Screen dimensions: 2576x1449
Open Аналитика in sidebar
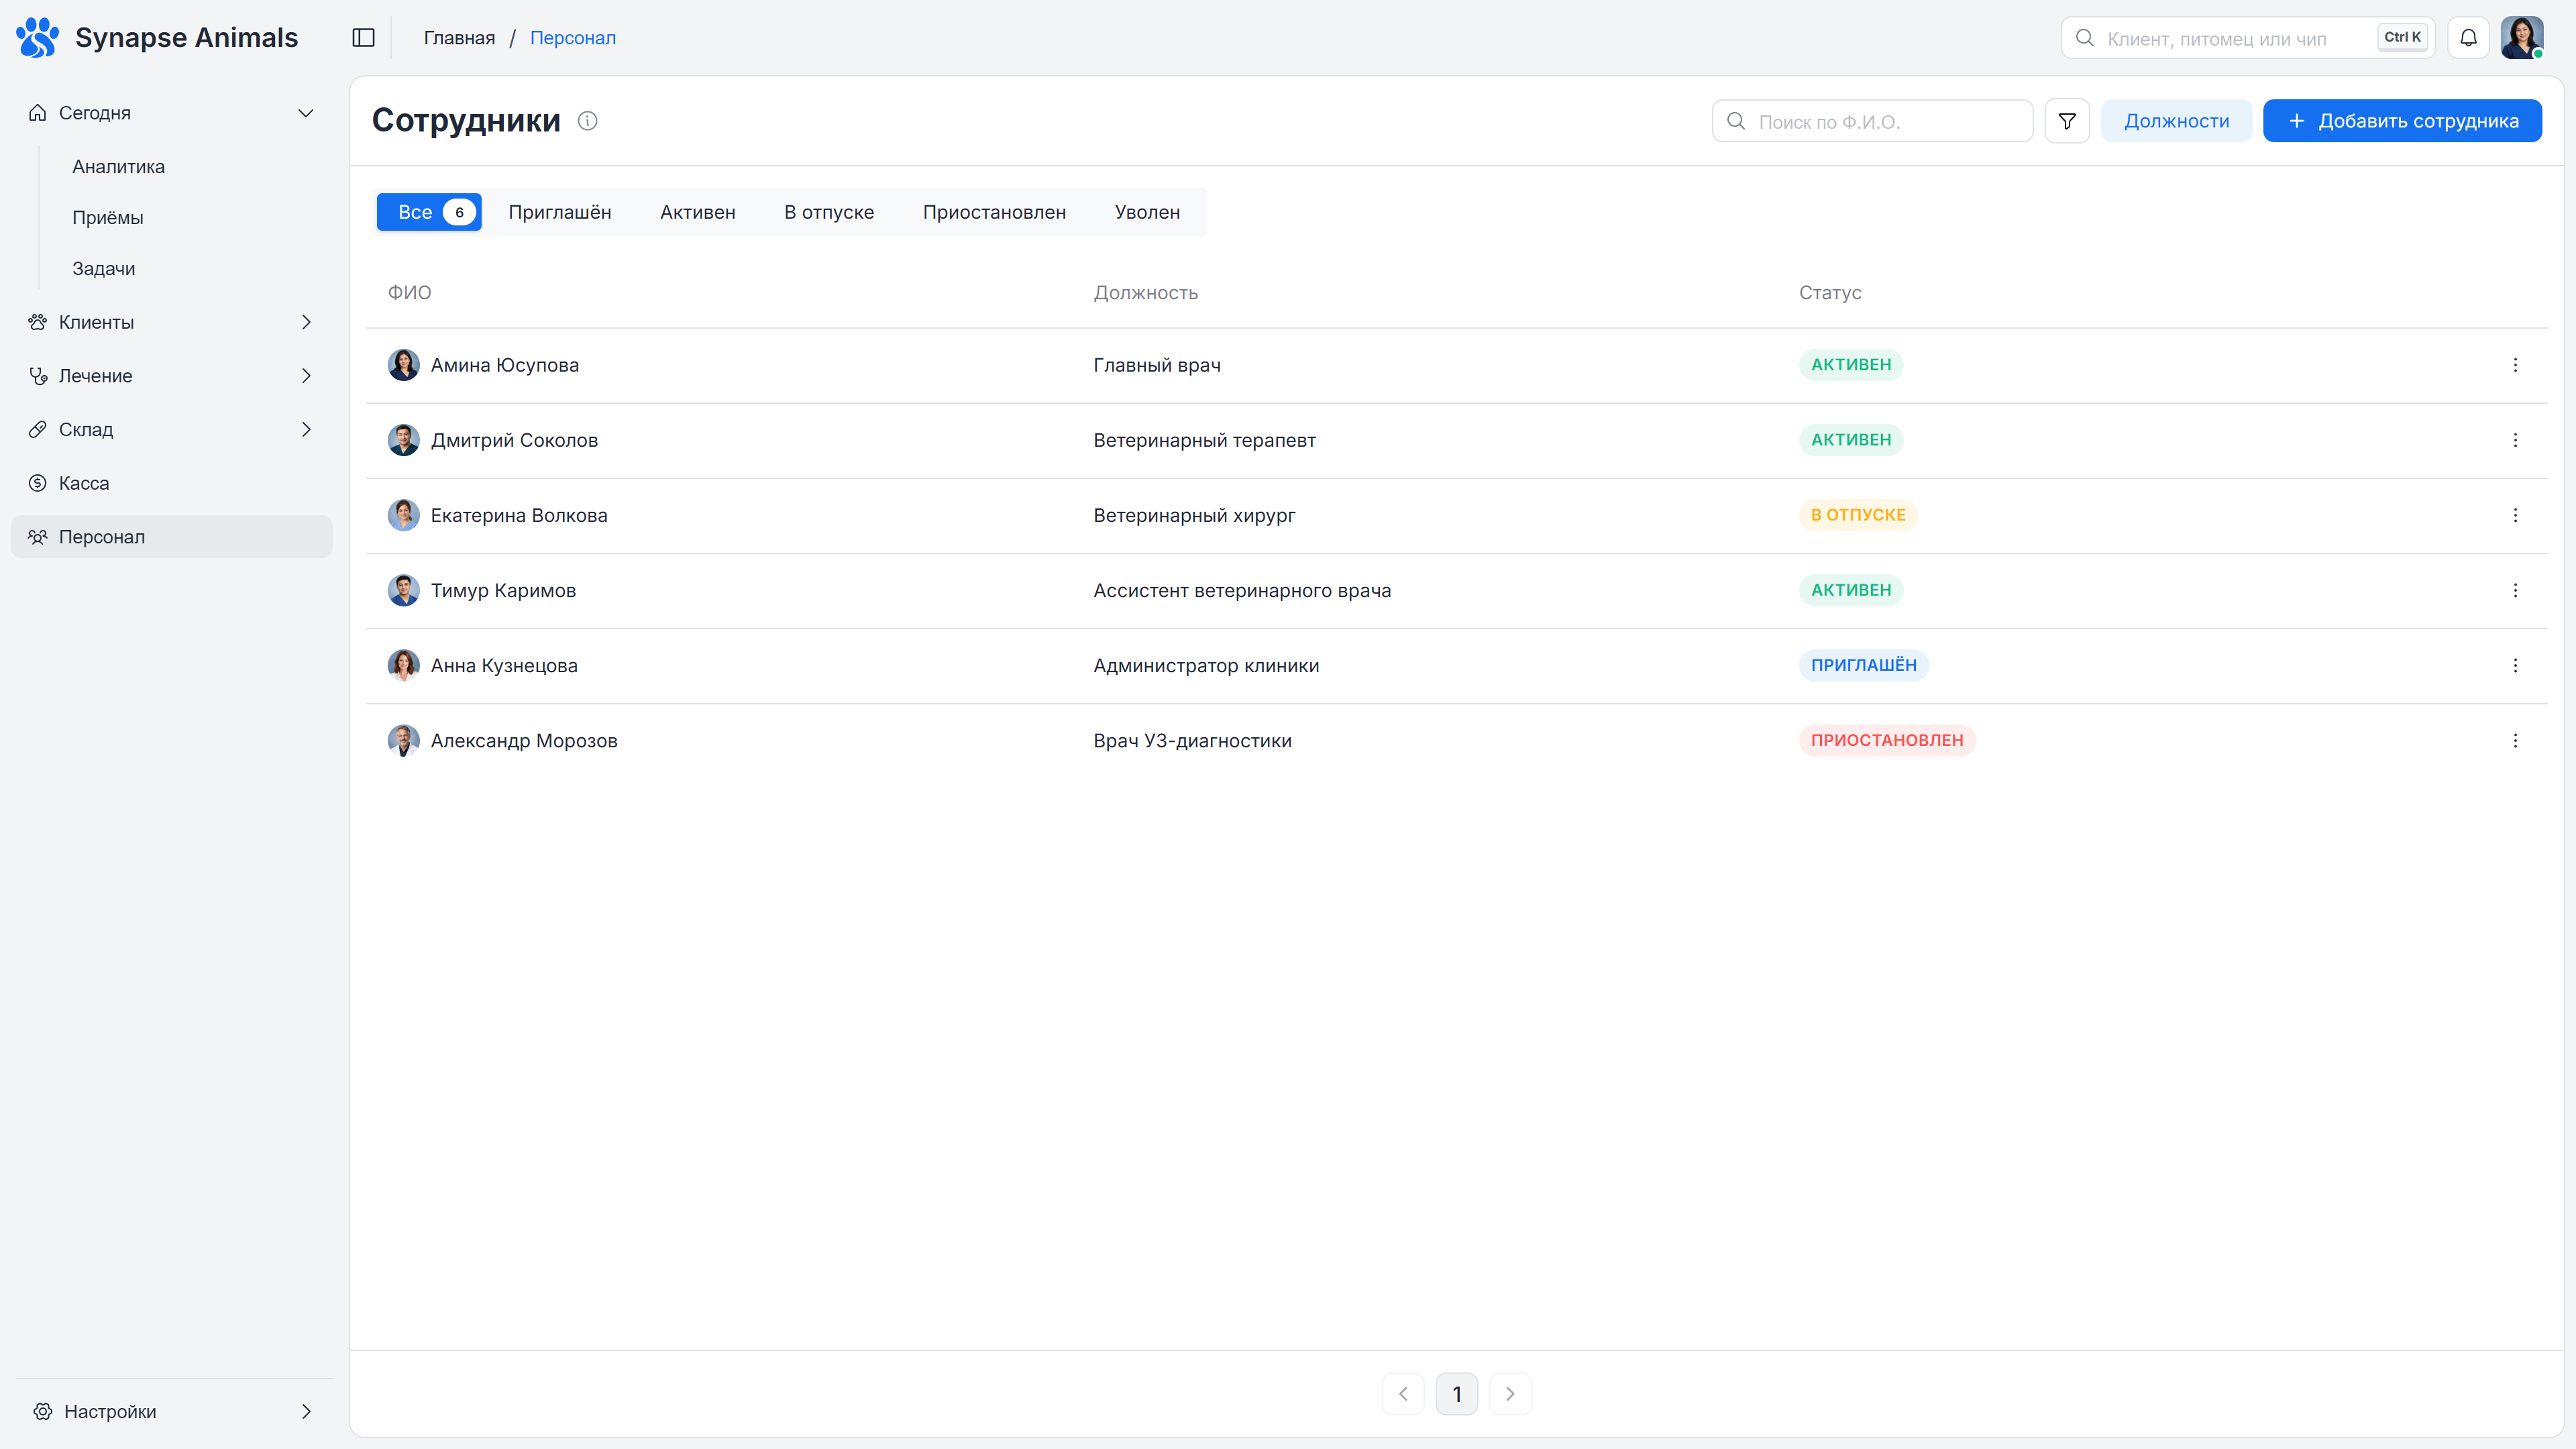pos(118,167)
